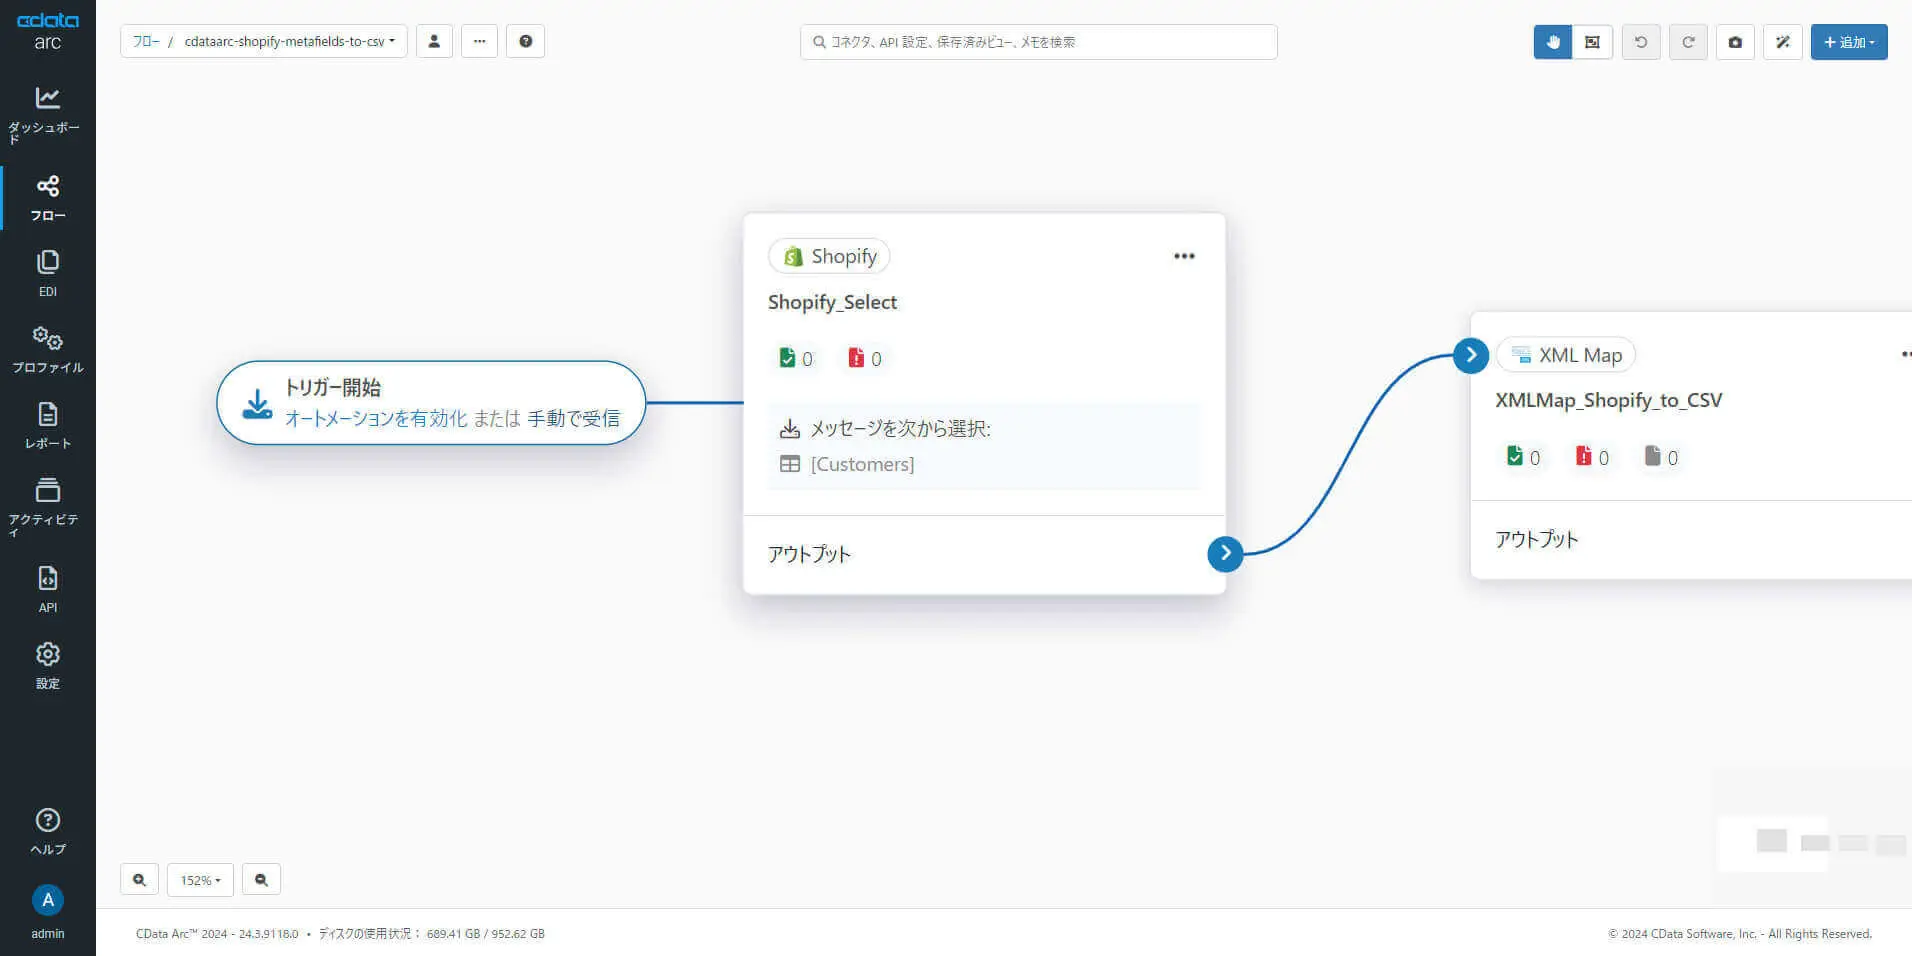The height and width of the screenshot is (956, 1912).
Task: Click the トリガー開始 title text
Action: [x=333, y=388]
